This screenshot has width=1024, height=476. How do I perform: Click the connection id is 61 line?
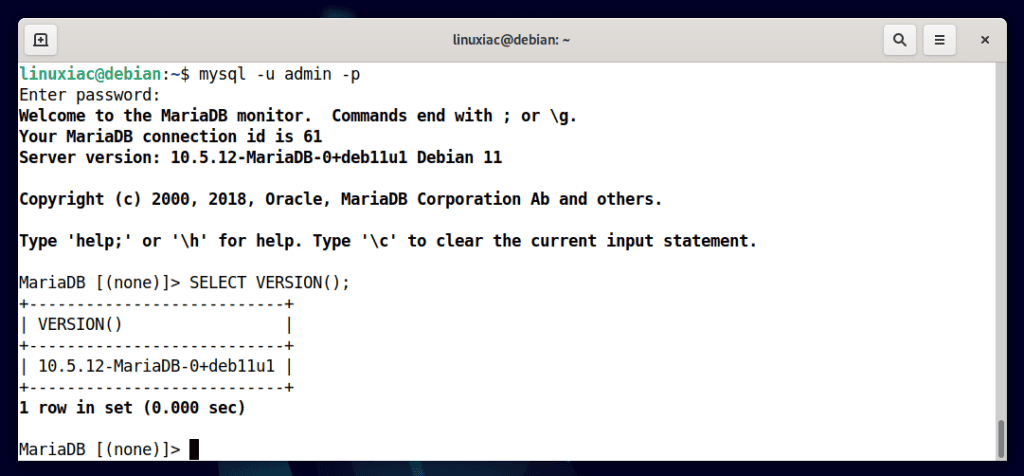tap(170, 137)
